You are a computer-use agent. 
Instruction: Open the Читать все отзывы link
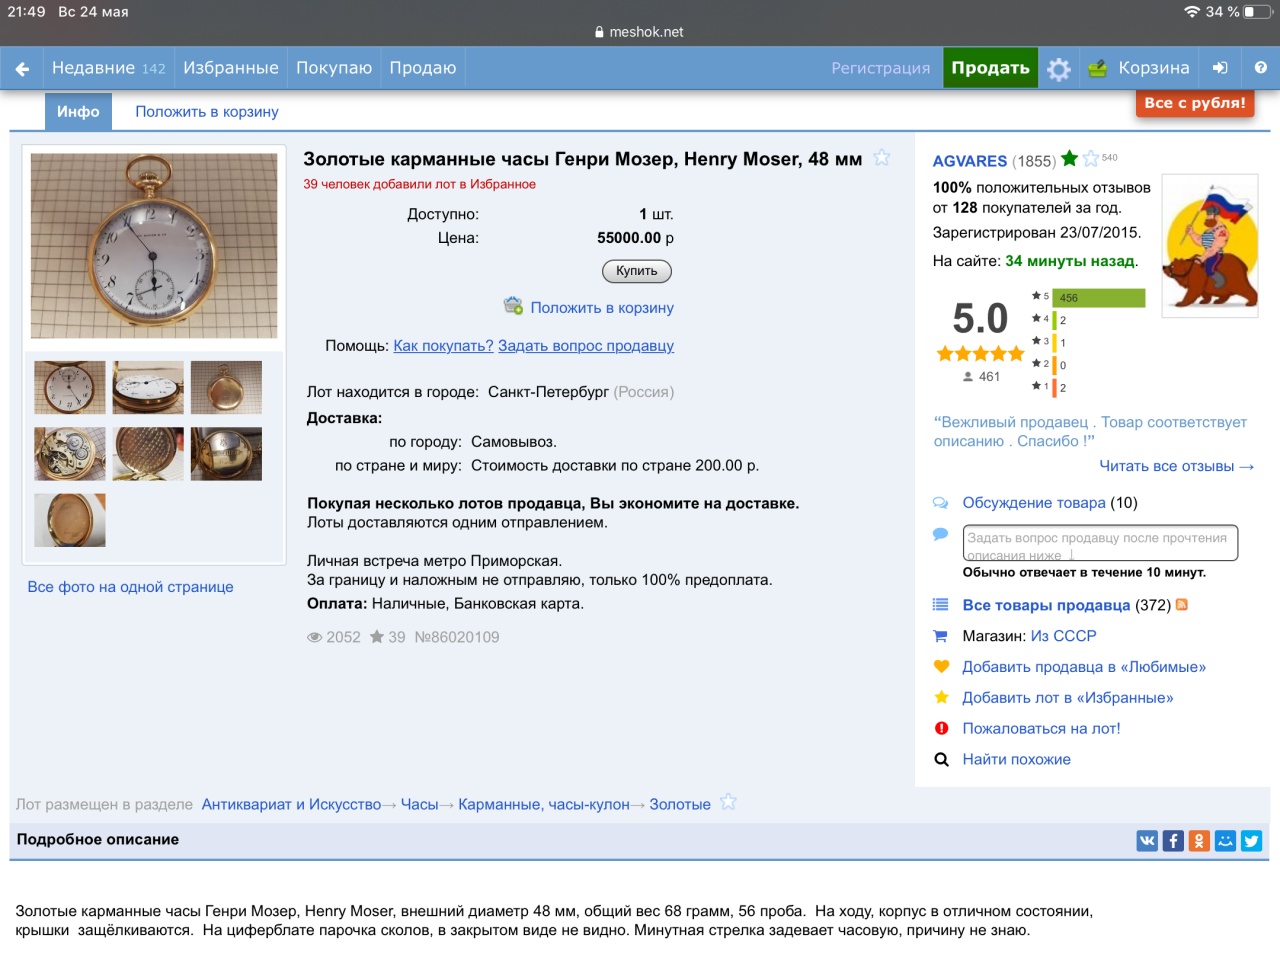tap(1176, 466)
